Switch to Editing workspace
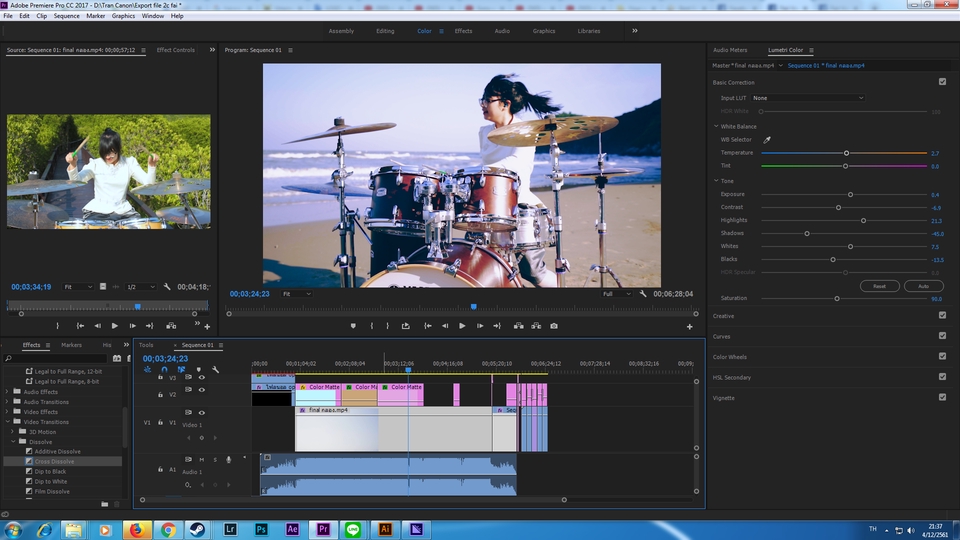Viewport: 960px width, 540px height. (385, 31)
